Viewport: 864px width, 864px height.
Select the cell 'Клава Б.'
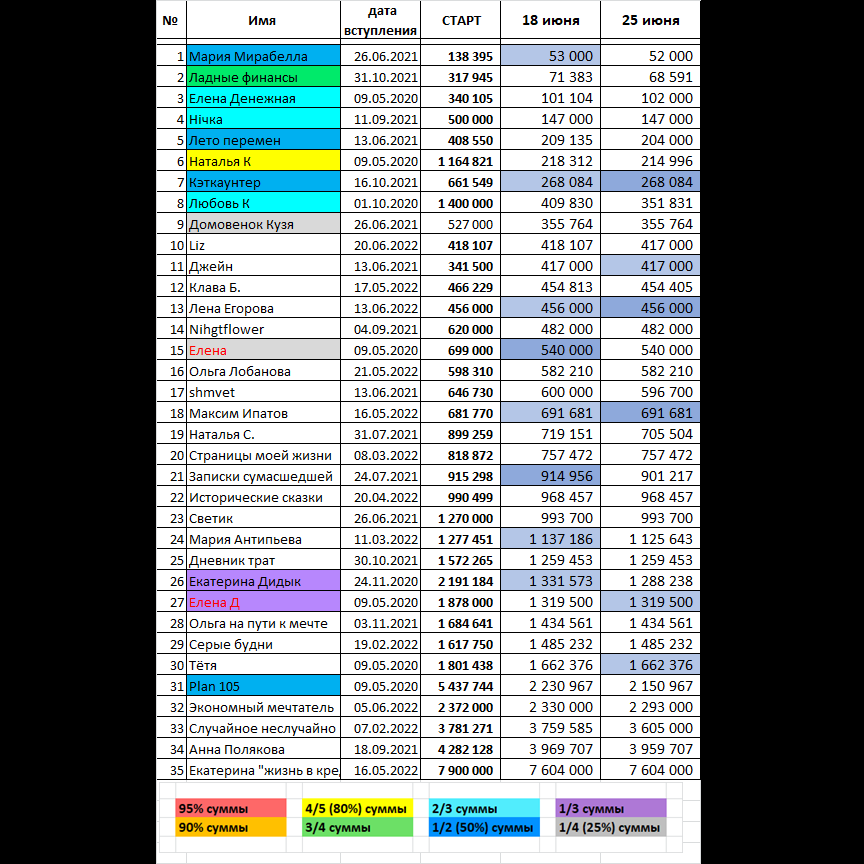(263, 287)
